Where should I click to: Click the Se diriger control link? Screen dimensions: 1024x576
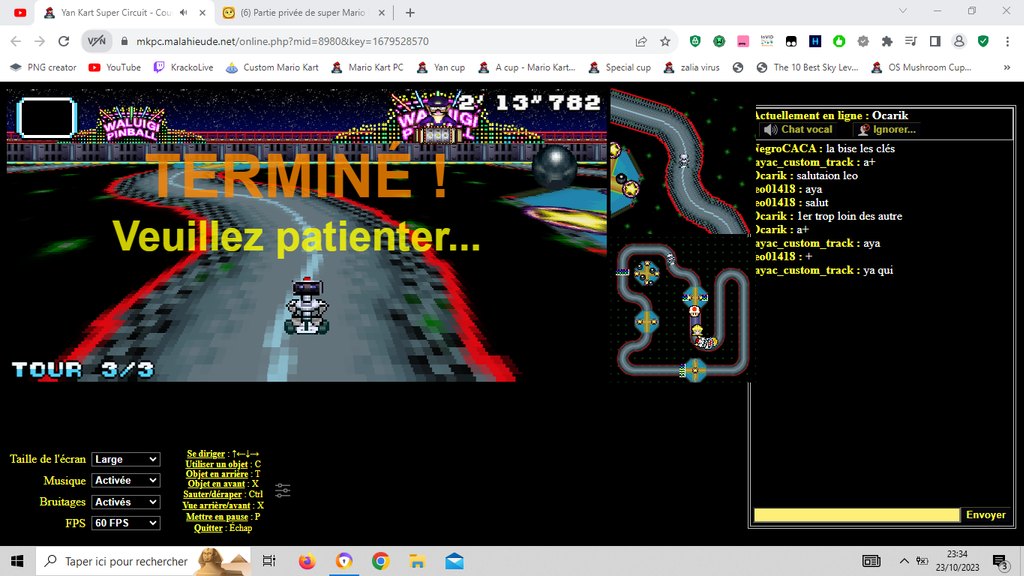[x=206, y=454]
